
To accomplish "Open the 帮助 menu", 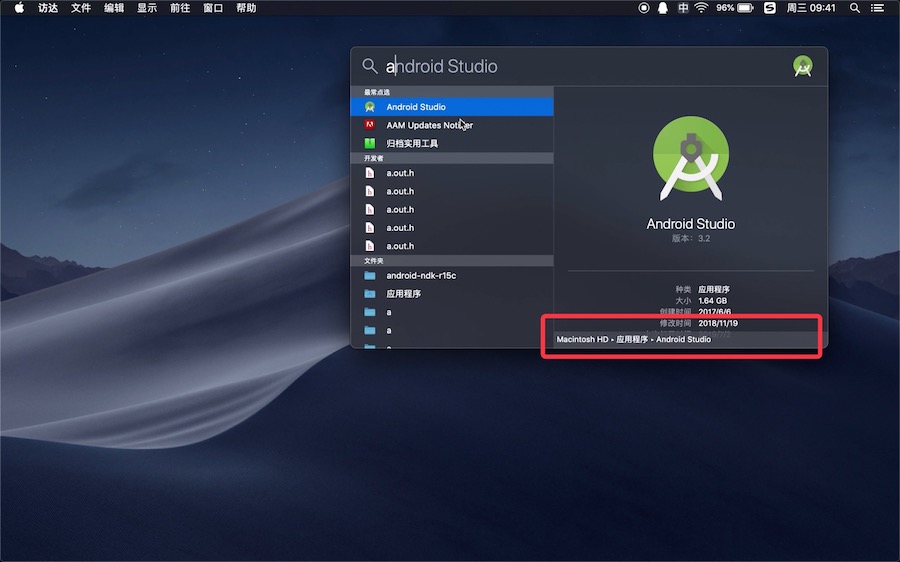I will pos(246,8).
